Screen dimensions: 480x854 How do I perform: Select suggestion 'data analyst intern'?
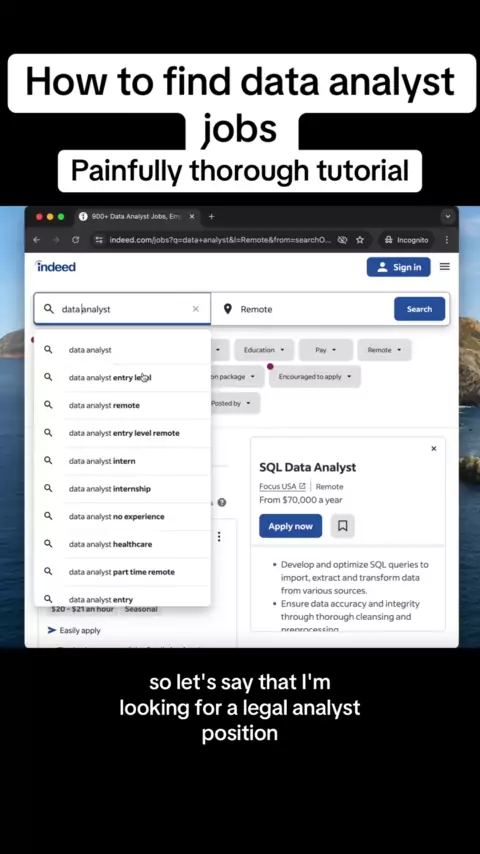point(123,461)
